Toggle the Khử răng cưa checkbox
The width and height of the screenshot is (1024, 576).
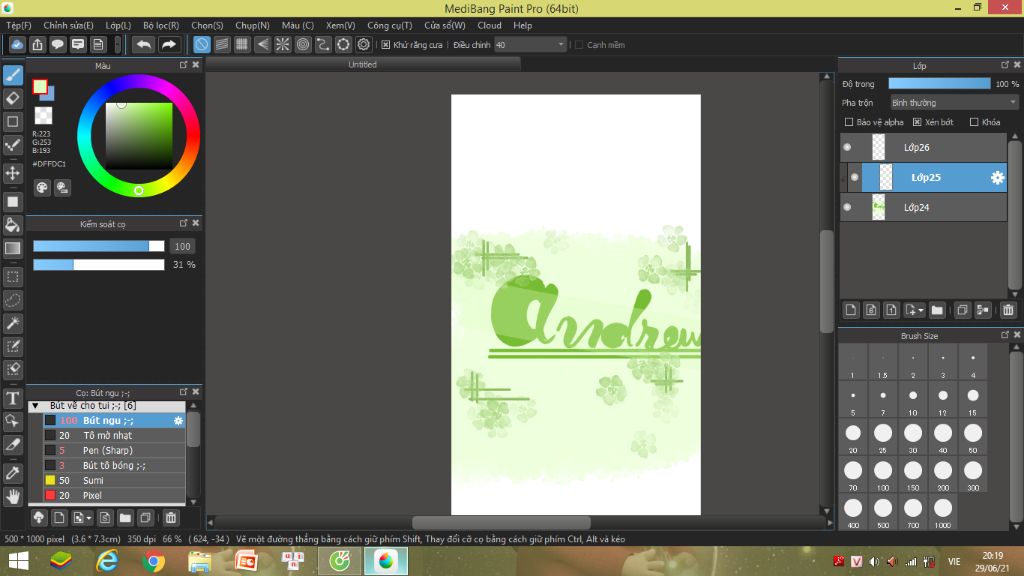click(x=386, y=45)
